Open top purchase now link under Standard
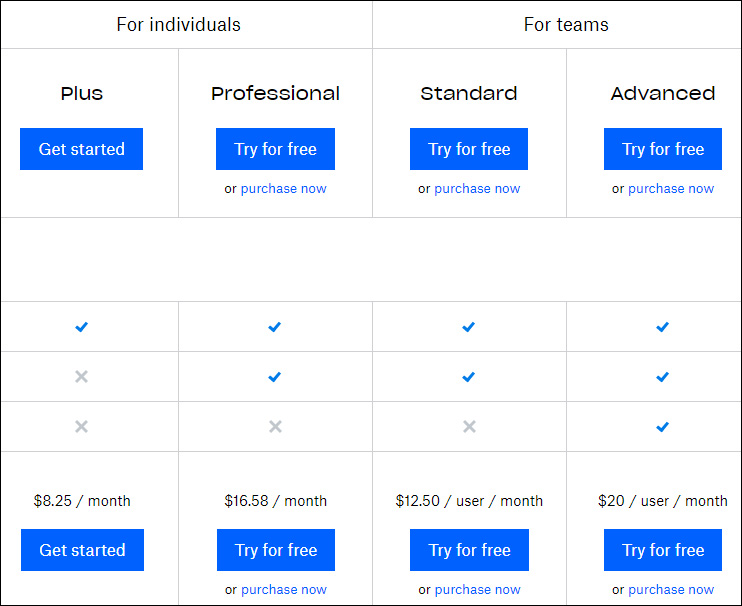Image resolution: width=742 pixels, height=606 pixels. click(477, 189)
